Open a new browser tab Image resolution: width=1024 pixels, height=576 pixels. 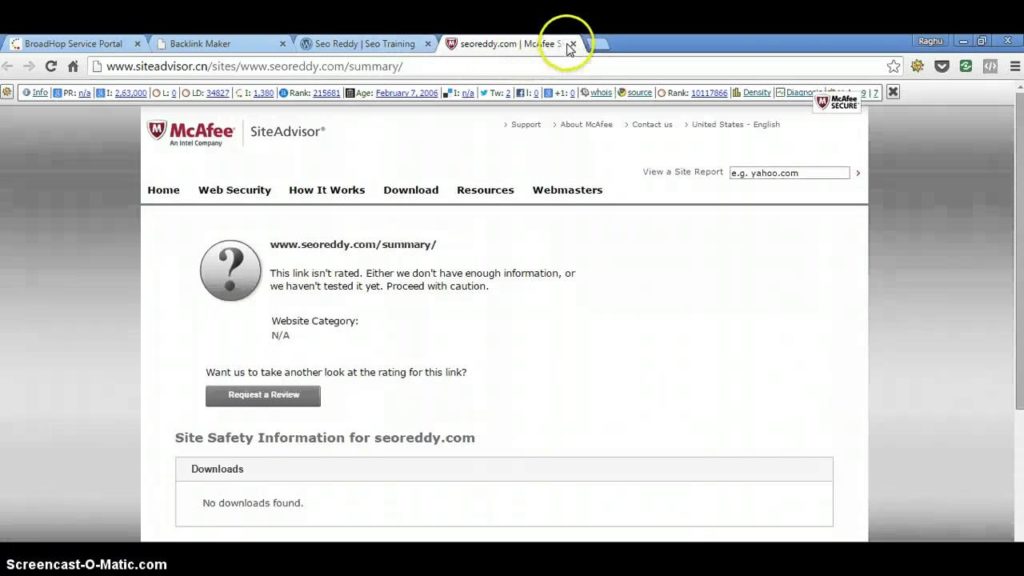tap(598, 44)
